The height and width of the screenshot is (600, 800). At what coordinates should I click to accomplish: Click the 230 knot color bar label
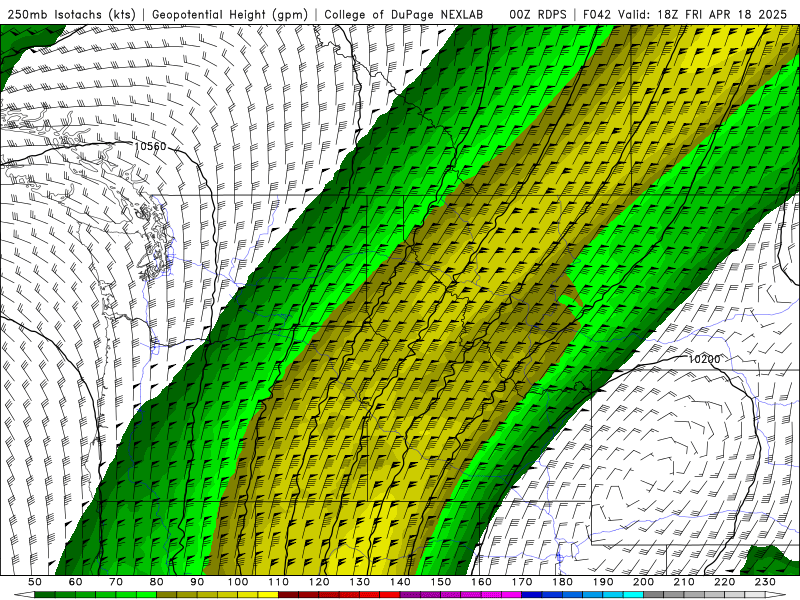(765, 582)
